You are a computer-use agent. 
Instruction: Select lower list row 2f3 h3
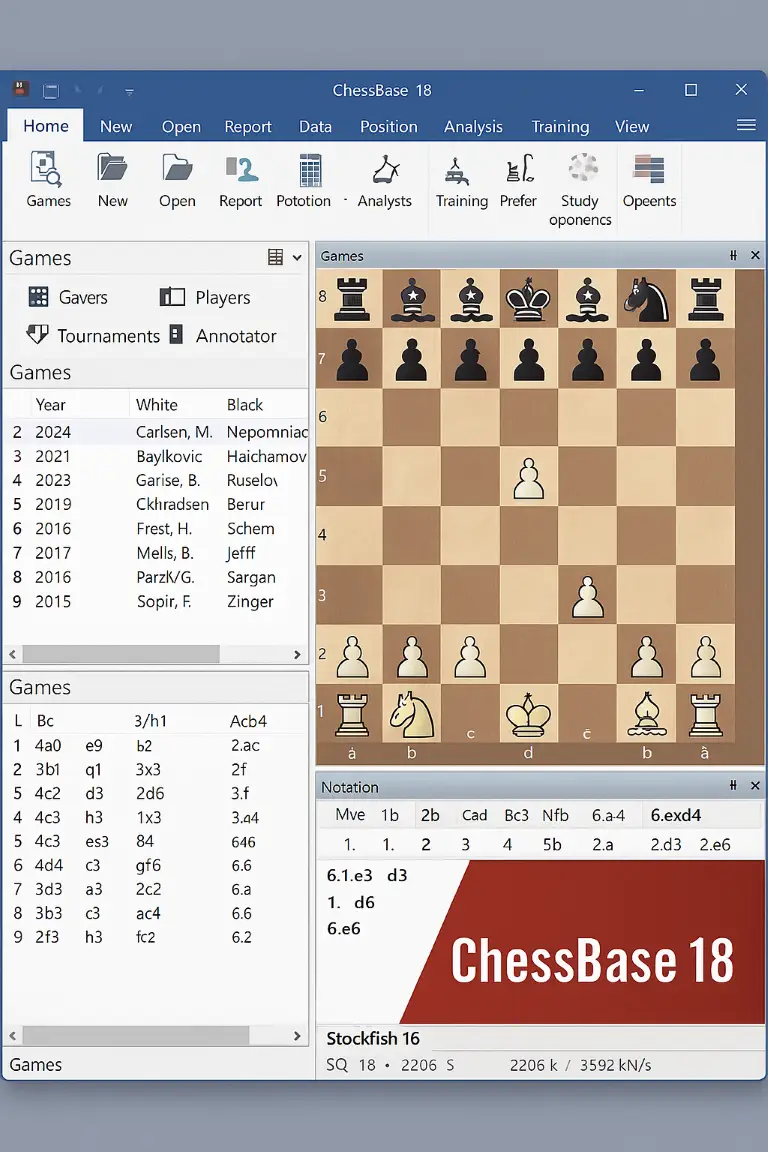[156, 937]
